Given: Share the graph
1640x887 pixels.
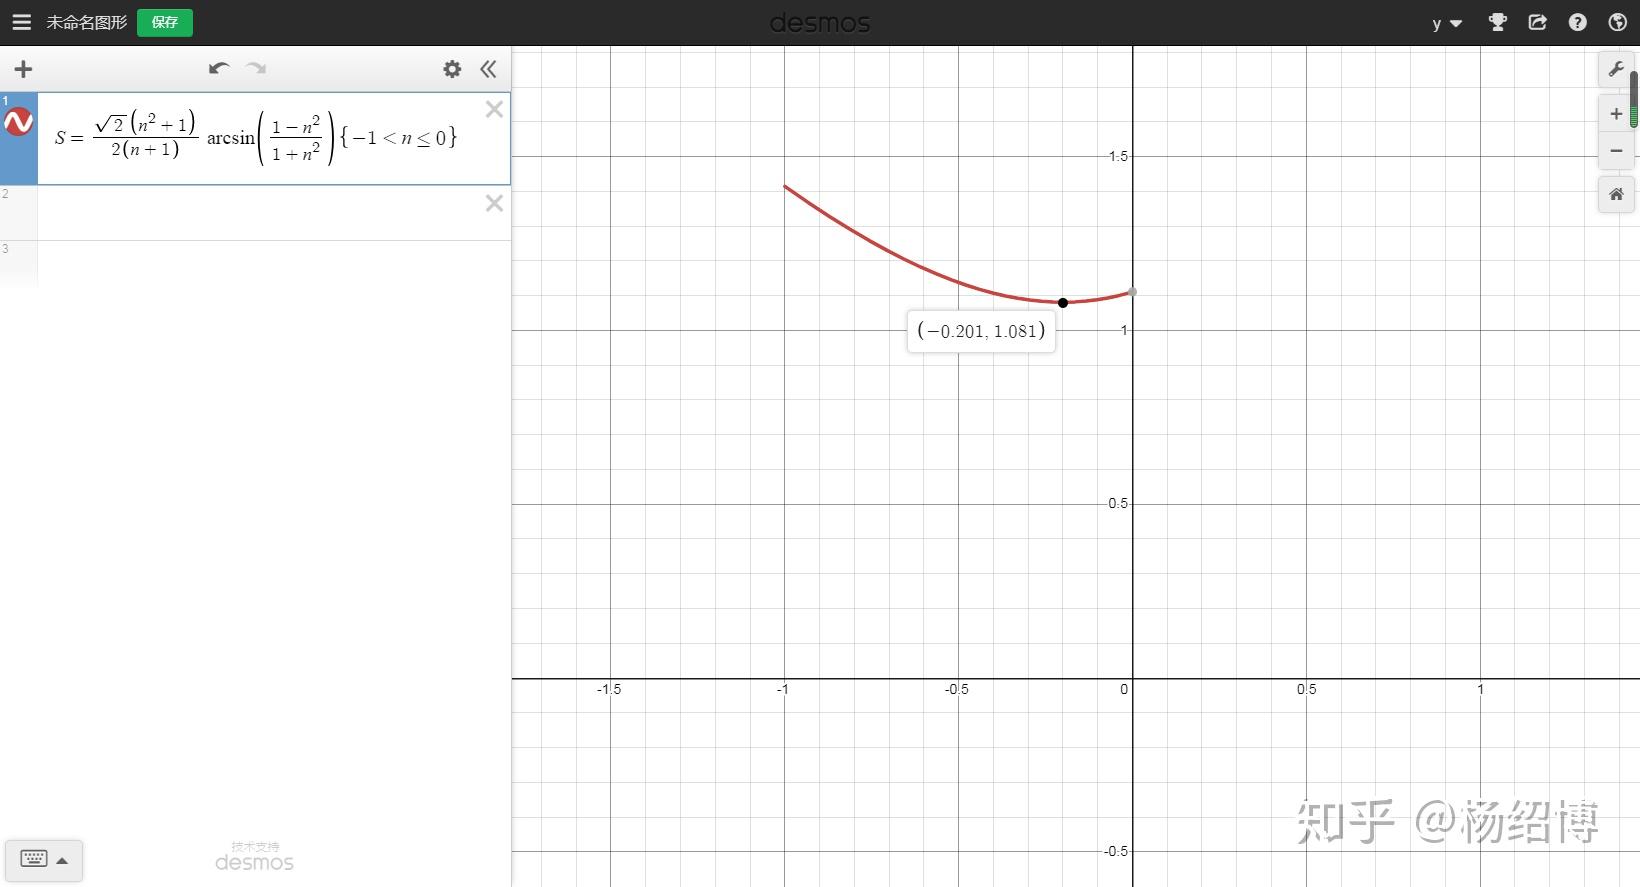Looking at the screenshot, I should coord(1538,22).
